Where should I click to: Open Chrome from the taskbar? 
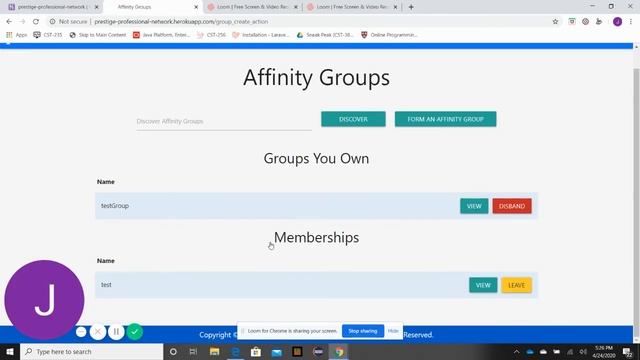pyautogui.click(x=339, y=352)
